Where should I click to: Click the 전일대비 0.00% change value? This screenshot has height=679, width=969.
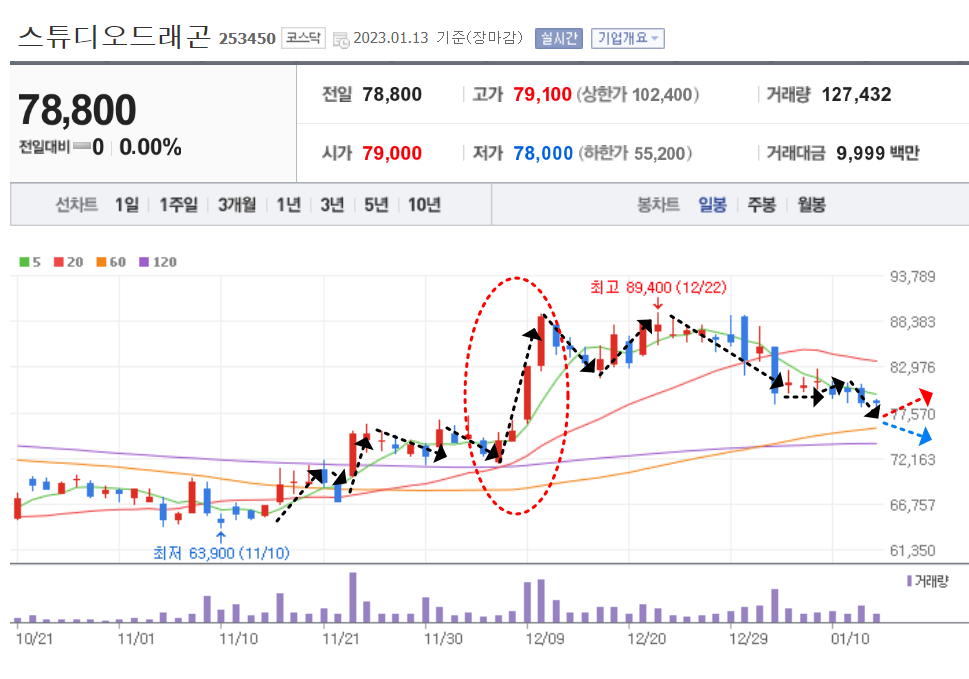(150, 147)
